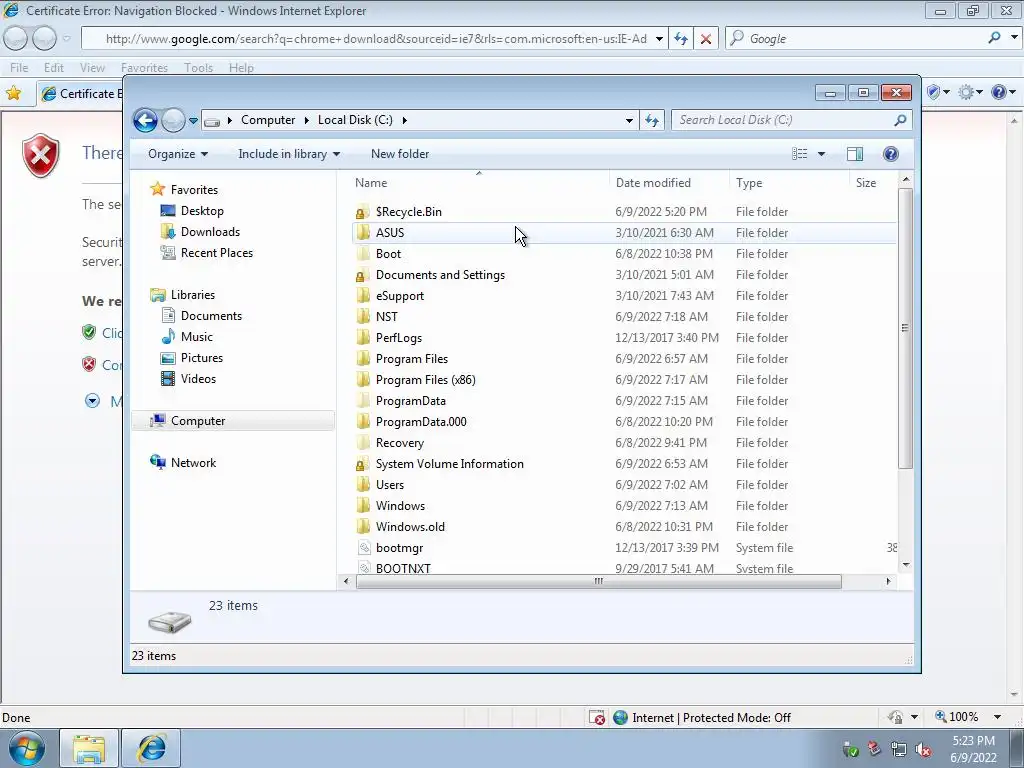Click the Windows Start orb
Image resolution: width=1024 pixels, height=768 pixels.
tap(27, 748)
